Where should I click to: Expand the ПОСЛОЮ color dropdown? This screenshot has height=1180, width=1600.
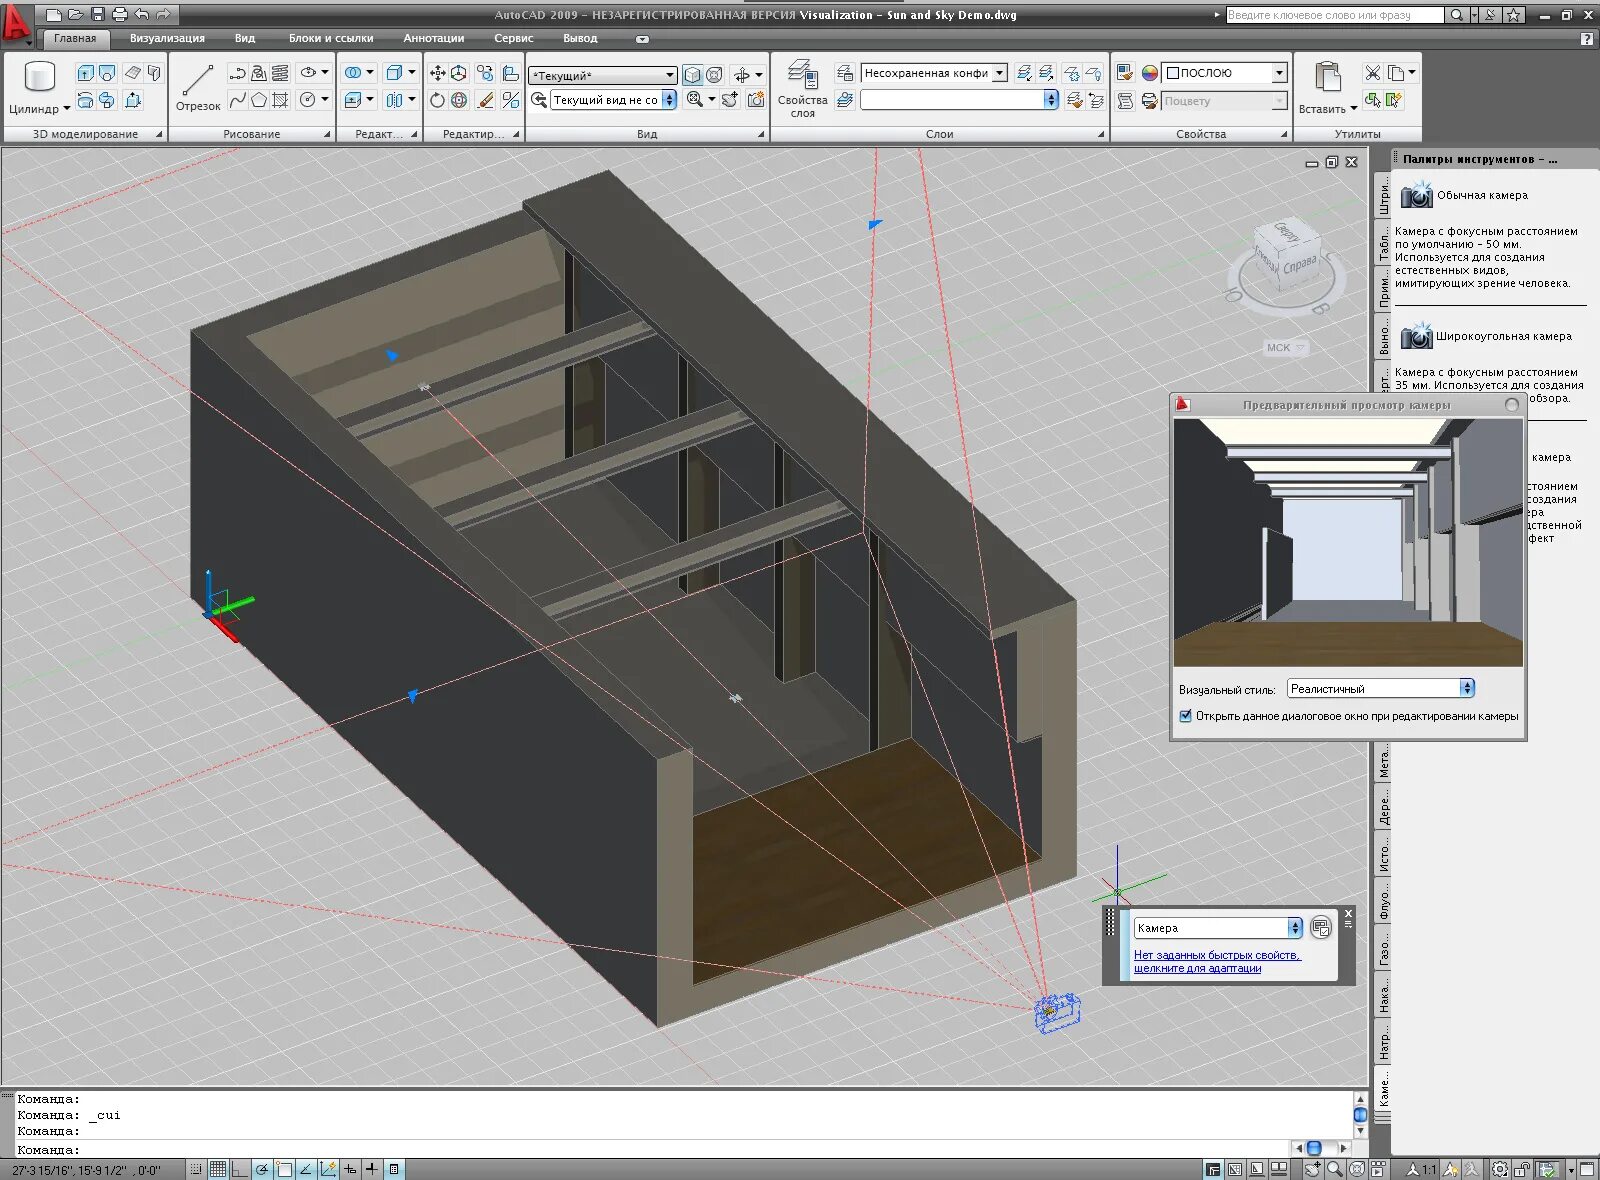point(1279,73)
